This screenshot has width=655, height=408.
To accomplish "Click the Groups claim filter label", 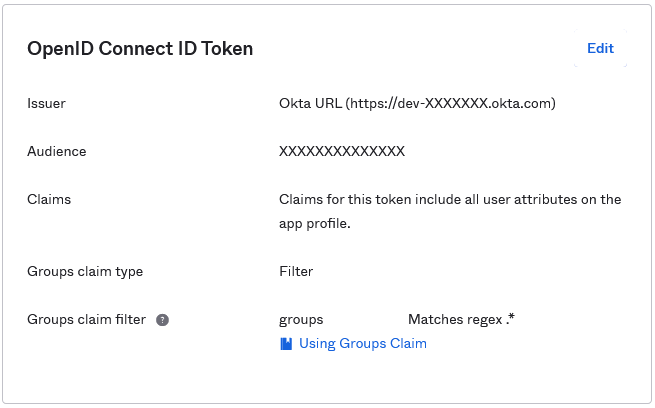I will (x=86, y=320).
